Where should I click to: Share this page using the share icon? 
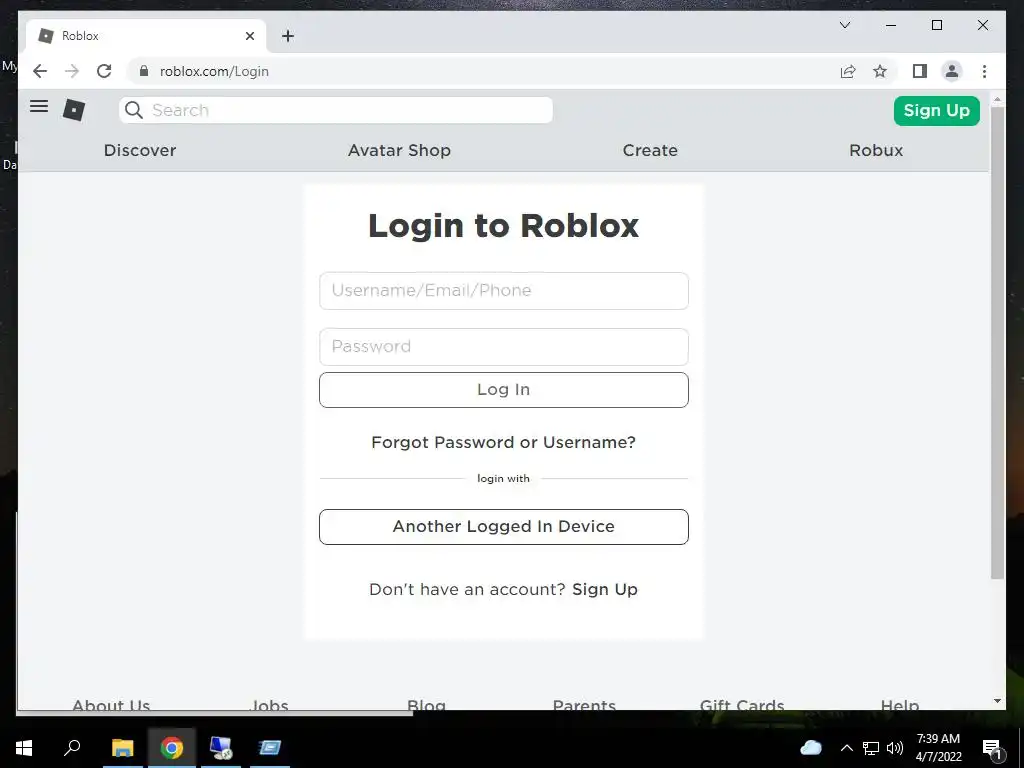click(848, 71)
